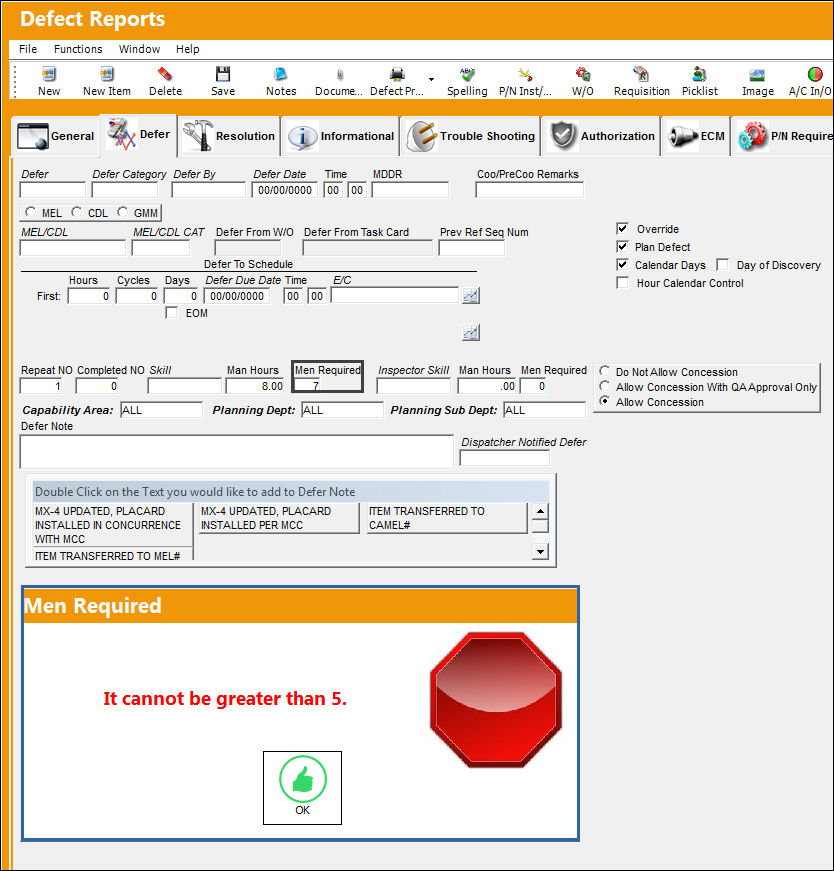Click the chart icon next to E/C field
The width and height of the screenshot is (834, 871).
(471, 296)
